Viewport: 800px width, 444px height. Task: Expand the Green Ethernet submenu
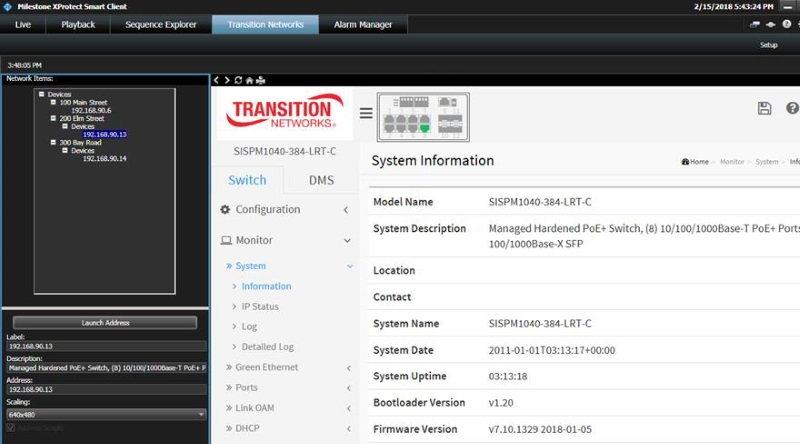pyautogui.click(x=288, y=367)
